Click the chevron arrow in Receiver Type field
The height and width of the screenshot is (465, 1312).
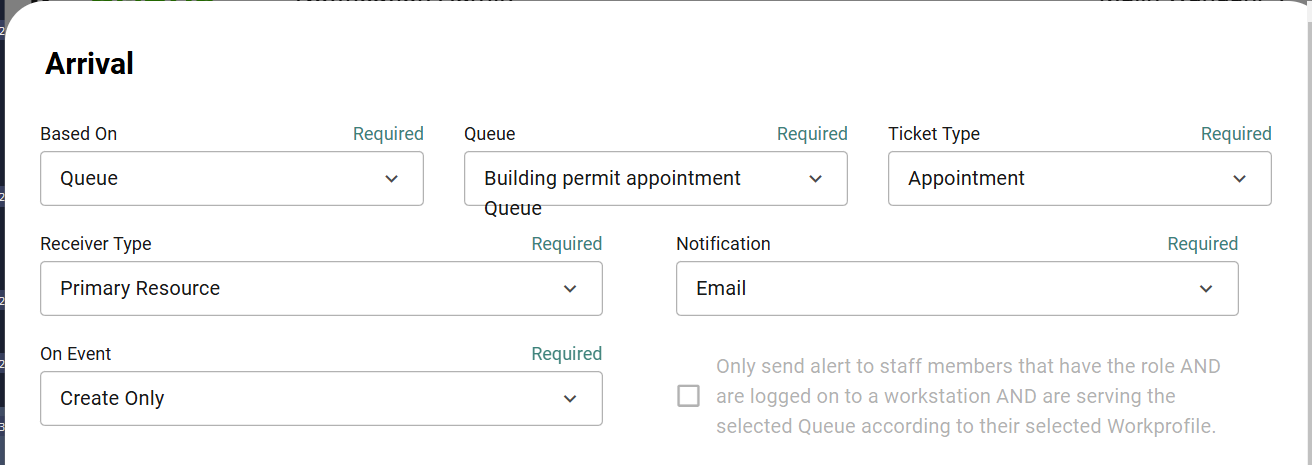pos(570,289)
